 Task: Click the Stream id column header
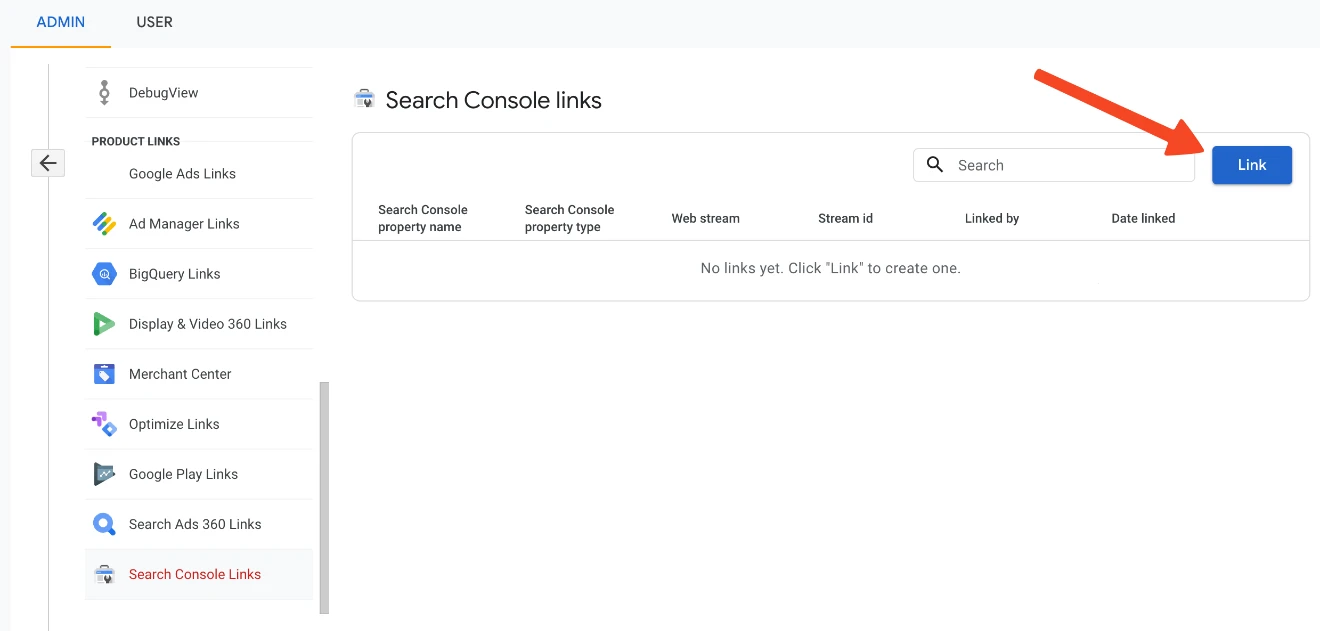pyautogui.click(x=845, y=218)
